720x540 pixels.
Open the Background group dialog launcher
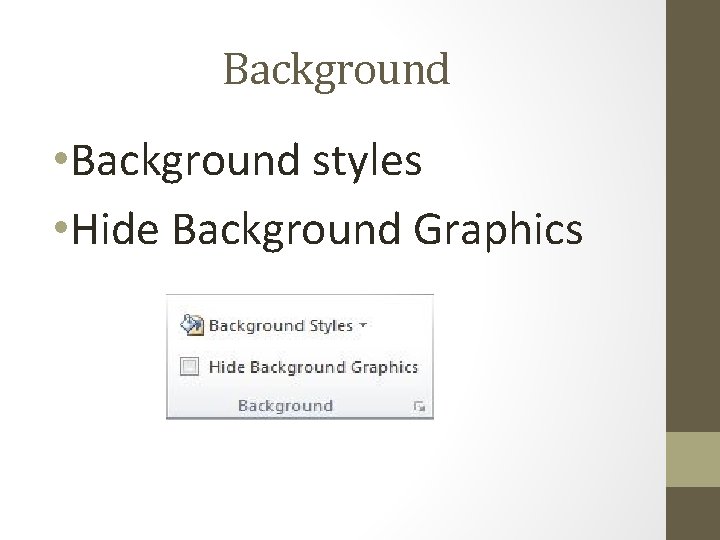click(419, 406)
